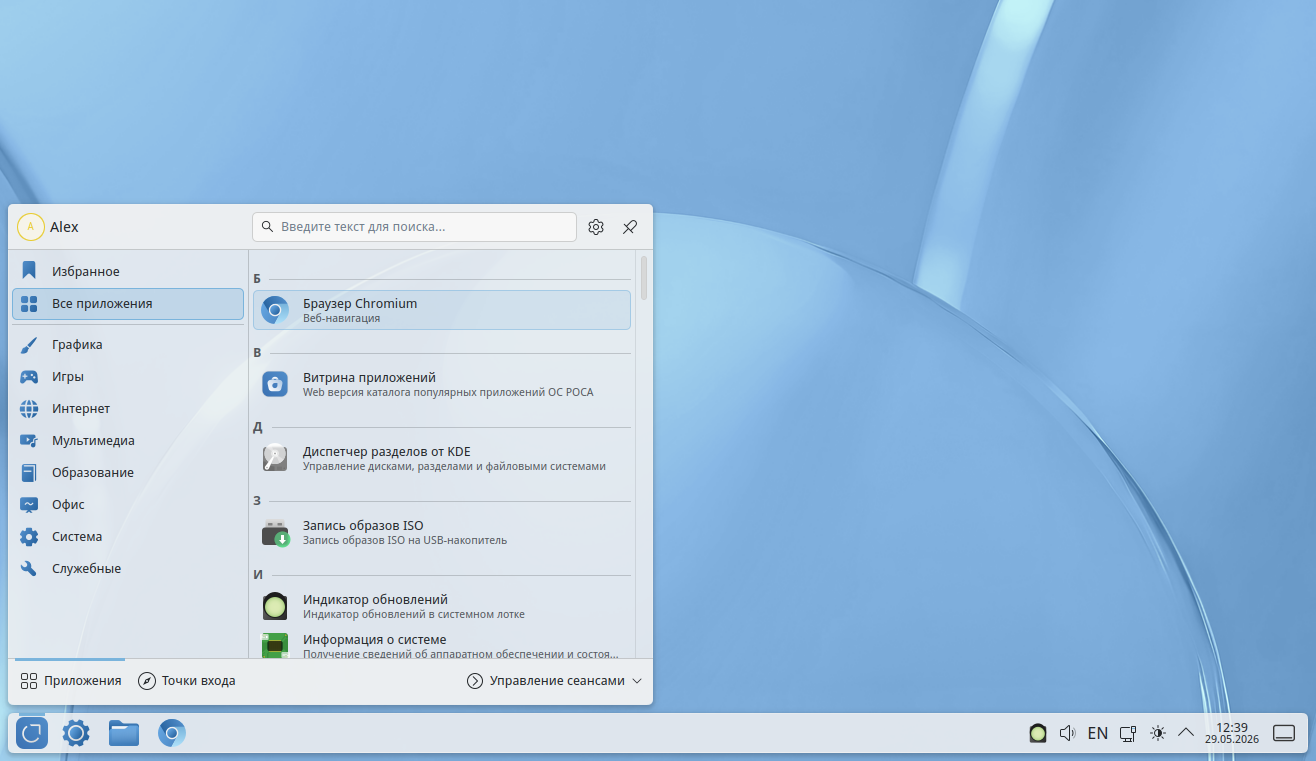Viewport: 1316px width, 761px height.
Task: Launch Информация о системе
Action: click(442, 645)
